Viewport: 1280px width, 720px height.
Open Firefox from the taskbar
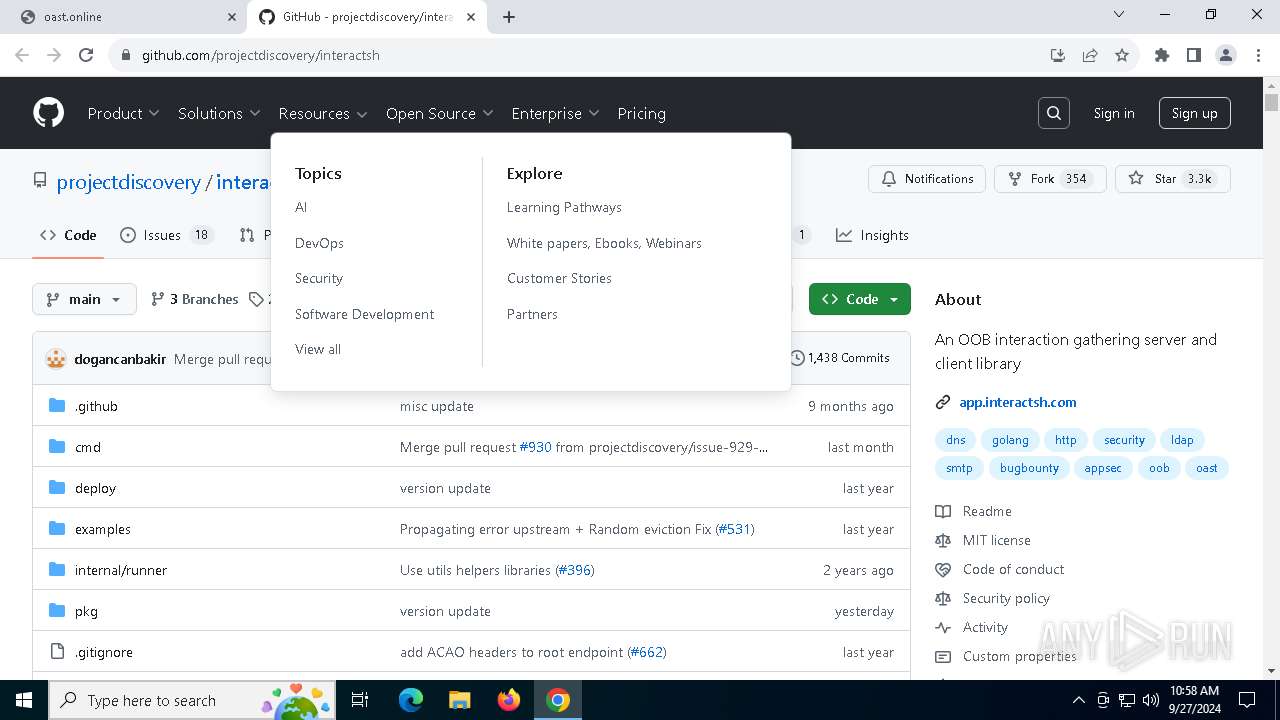(509, 700)
